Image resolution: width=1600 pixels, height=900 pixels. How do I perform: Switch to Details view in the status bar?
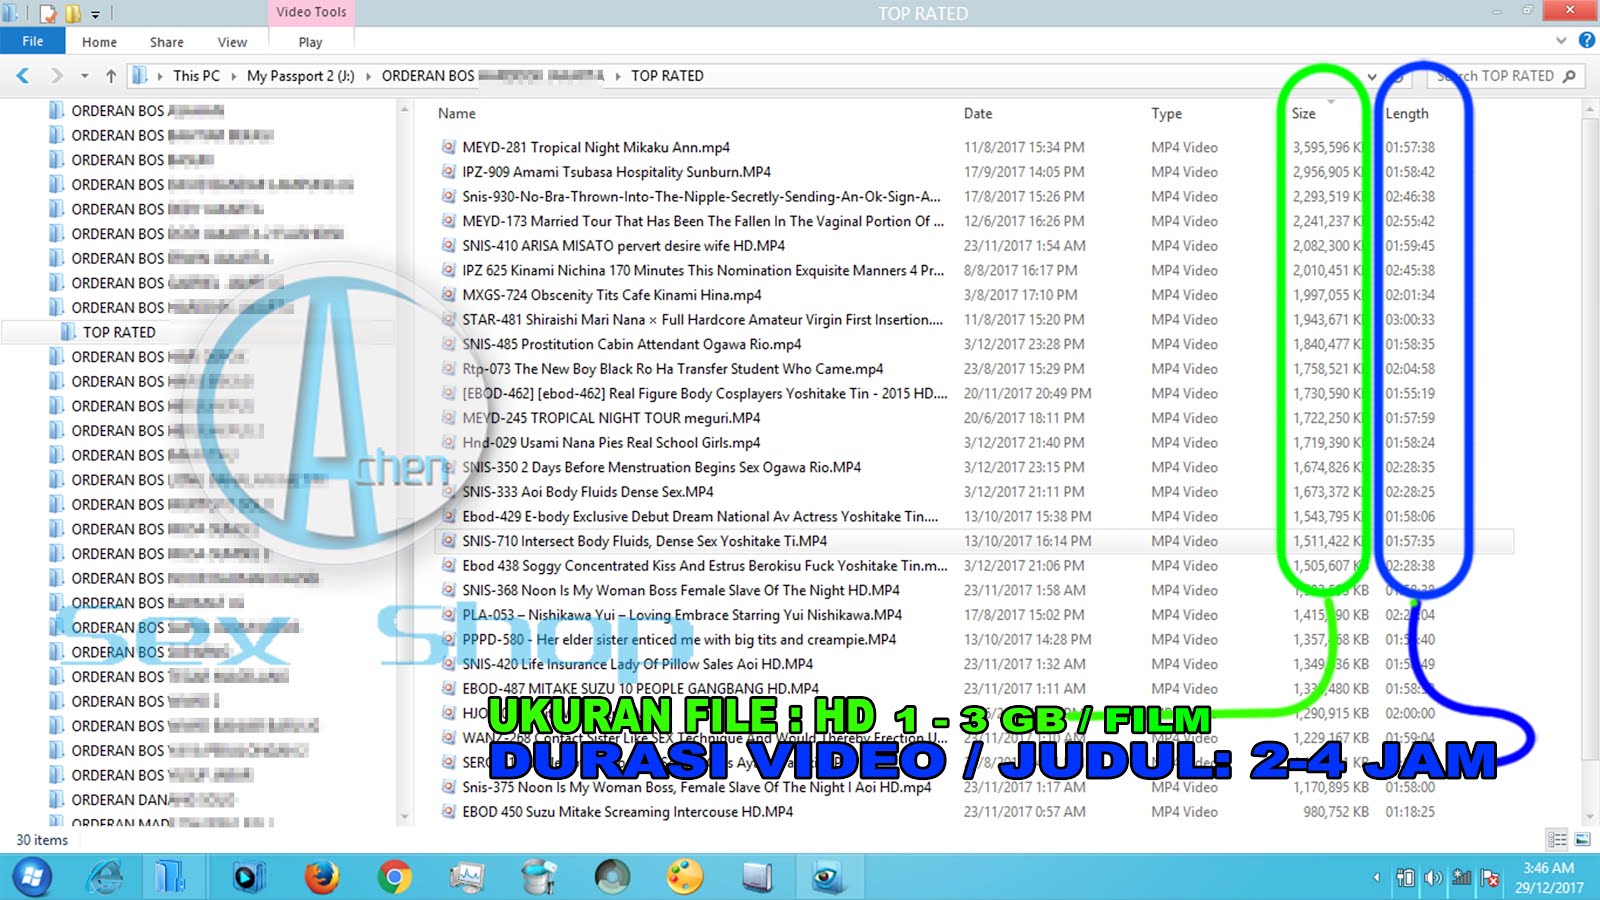pyautogui.click(x=1556, y=840)
